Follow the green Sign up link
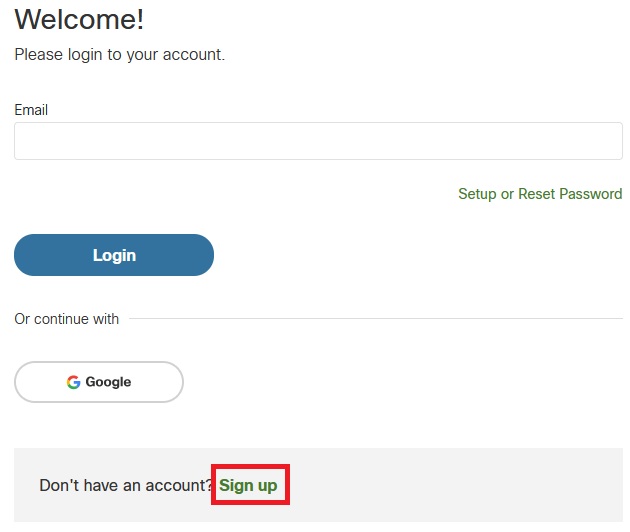 tap(248, 485)
